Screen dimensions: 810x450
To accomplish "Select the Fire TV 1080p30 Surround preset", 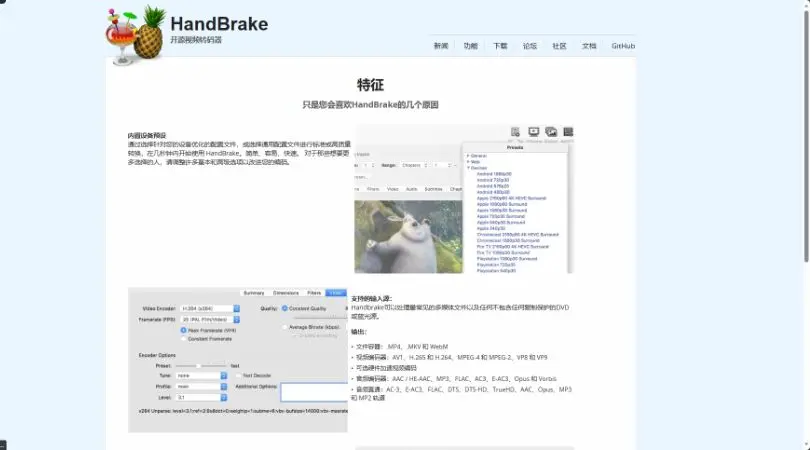I will [x=503, y=253].
